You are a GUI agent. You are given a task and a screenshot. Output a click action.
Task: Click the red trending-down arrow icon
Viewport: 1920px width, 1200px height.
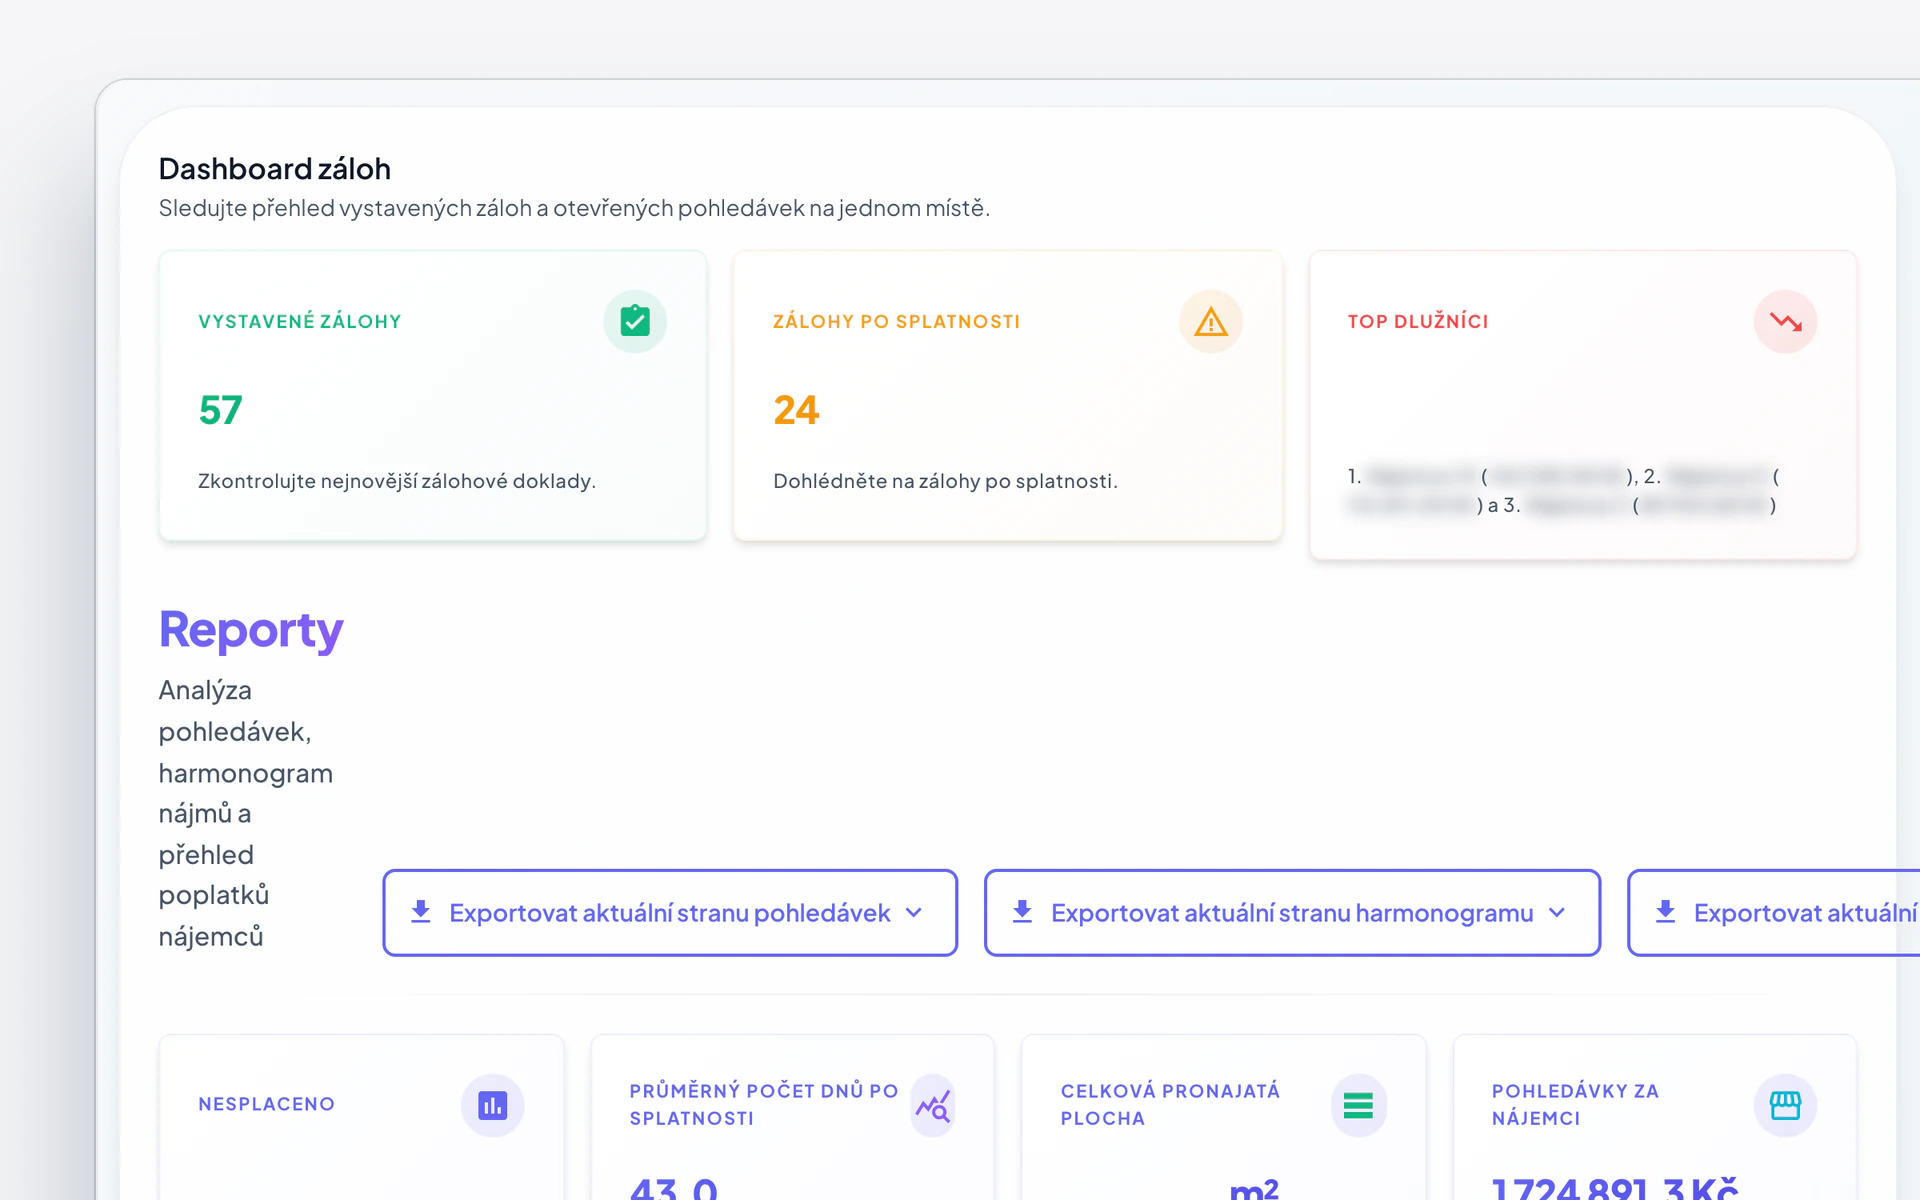click(1785, 321)
